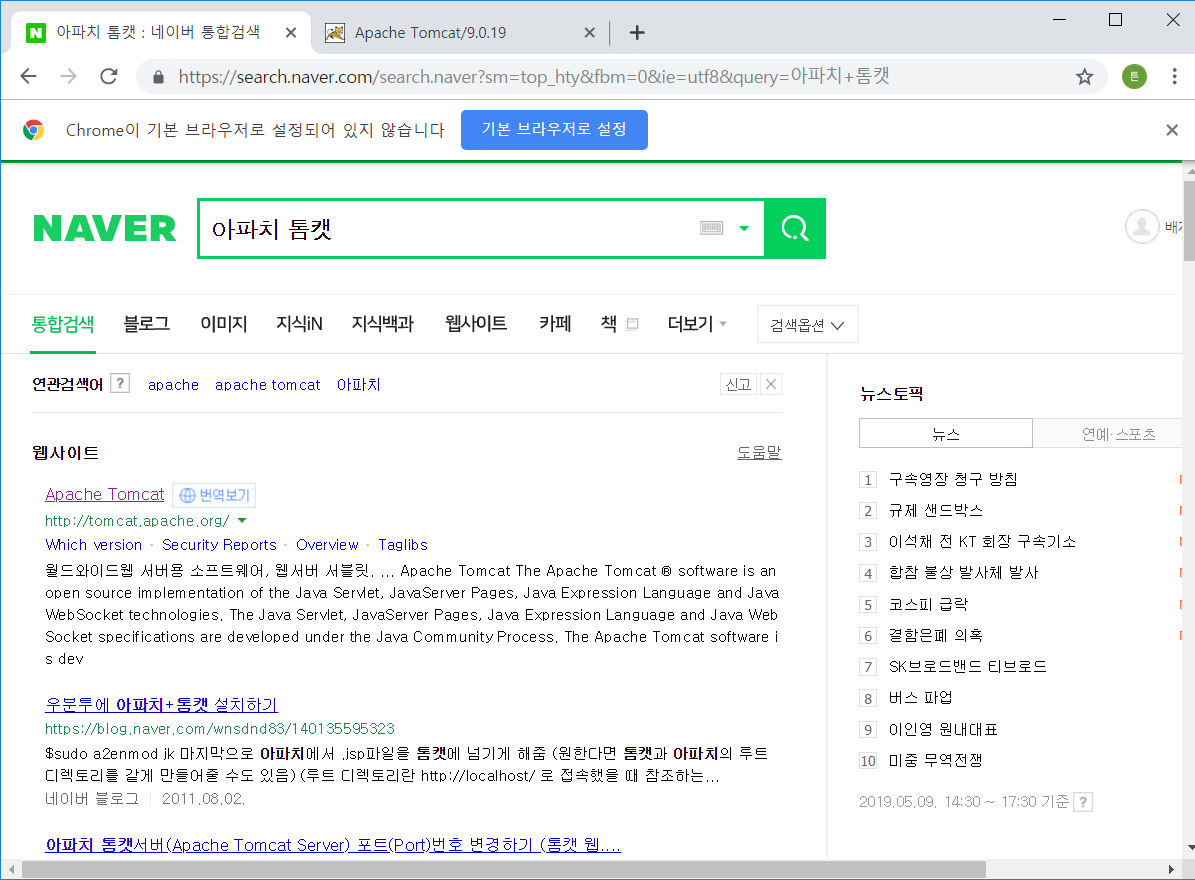Switch to the 카페 tab
1195x880 pixels.
pos(555,324)
